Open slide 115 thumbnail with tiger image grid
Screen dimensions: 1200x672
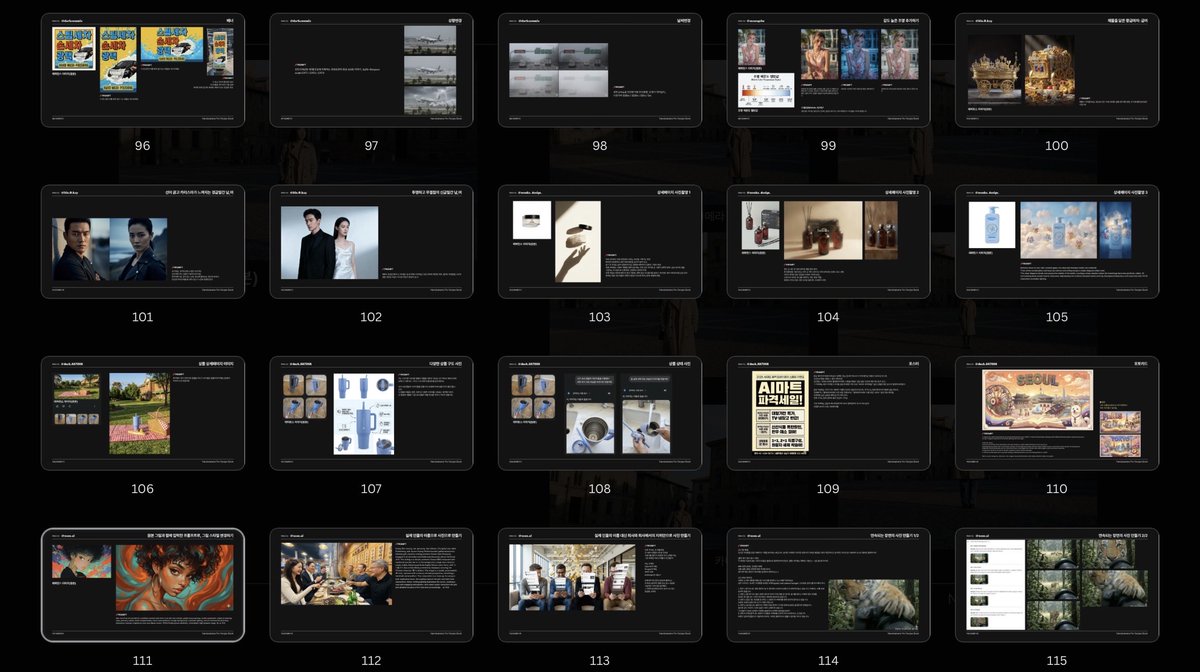pyautogui.click(x=1057, y=585)
